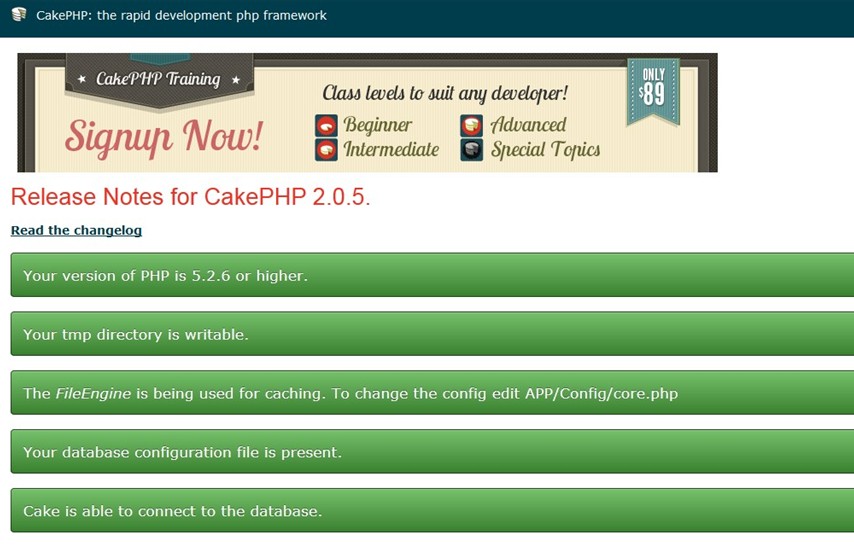Click the PHP version 5.2.6 or higher notice
Image resolution: width=854 pixels, height=545 pixels.
pyautogui.click(x=432, y=275)
